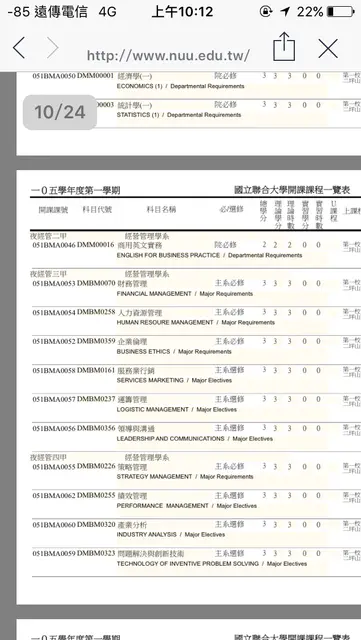The height and width of the screenshot is (640, 361).
Task: Tap course code 051BMA0055 for Strategy Management
Action: (54, 466)
